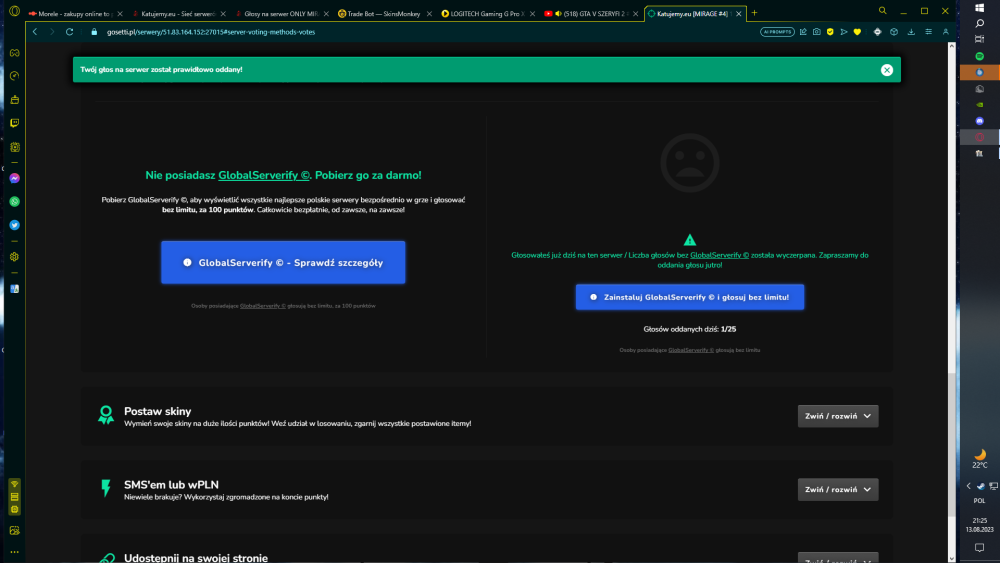This screenshot has width=1000, height=563.
Task: Click the SMS'em lub wPLN heading
Action: [x=171, y=485]
